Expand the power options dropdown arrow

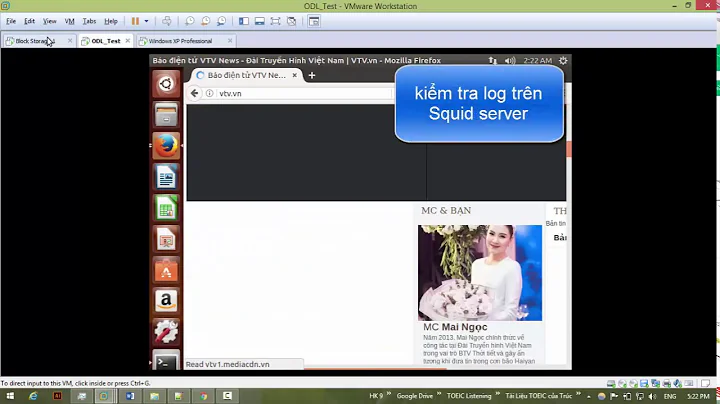(146, 21)
